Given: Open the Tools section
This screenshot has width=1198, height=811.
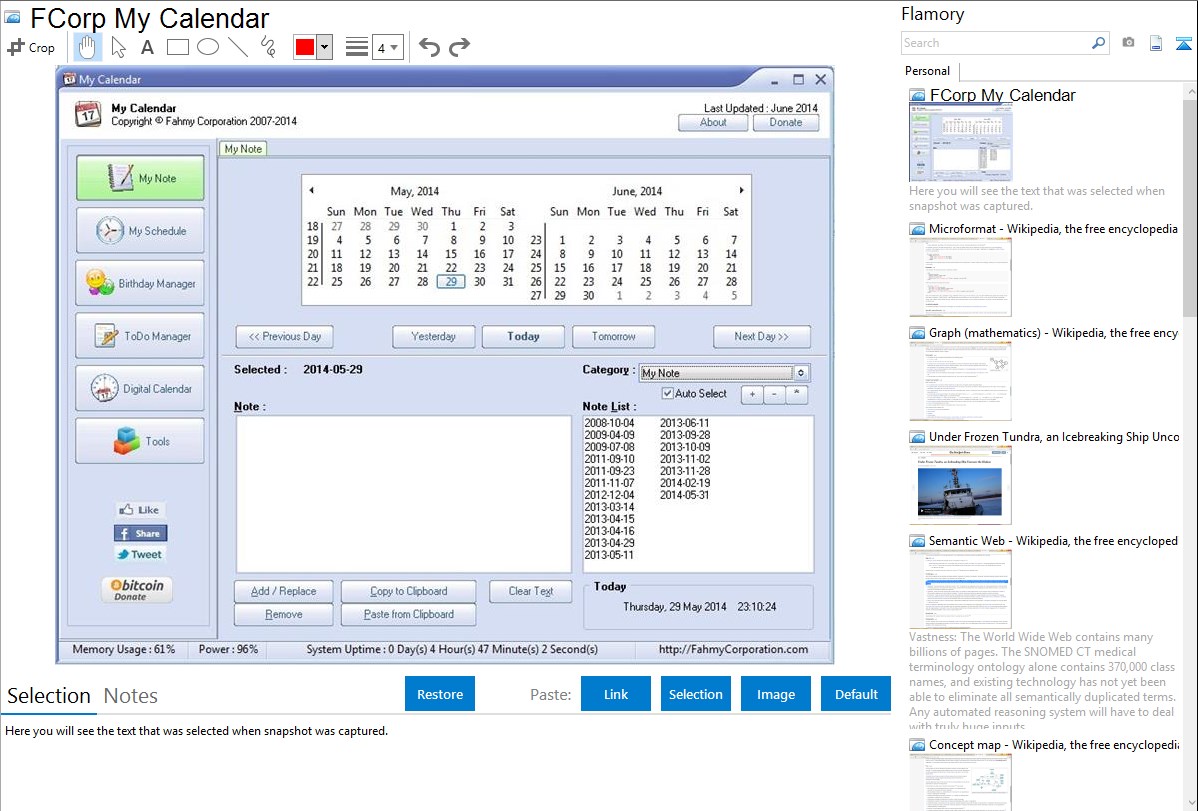Looking at the screenshot, I should coord(140,441).
